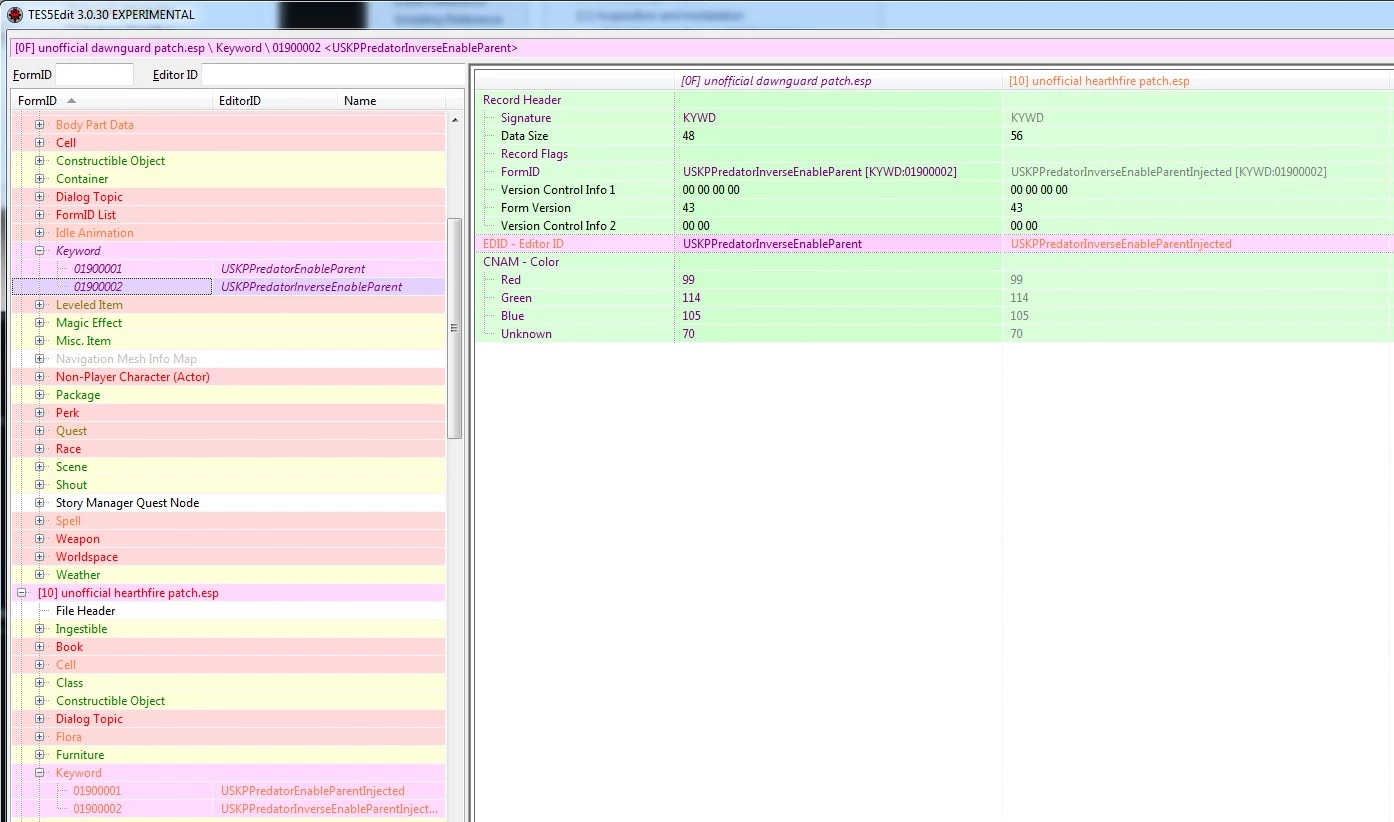
Task: Select the Navigation Mesh Info Map node
Action: (x=126, y=359)
